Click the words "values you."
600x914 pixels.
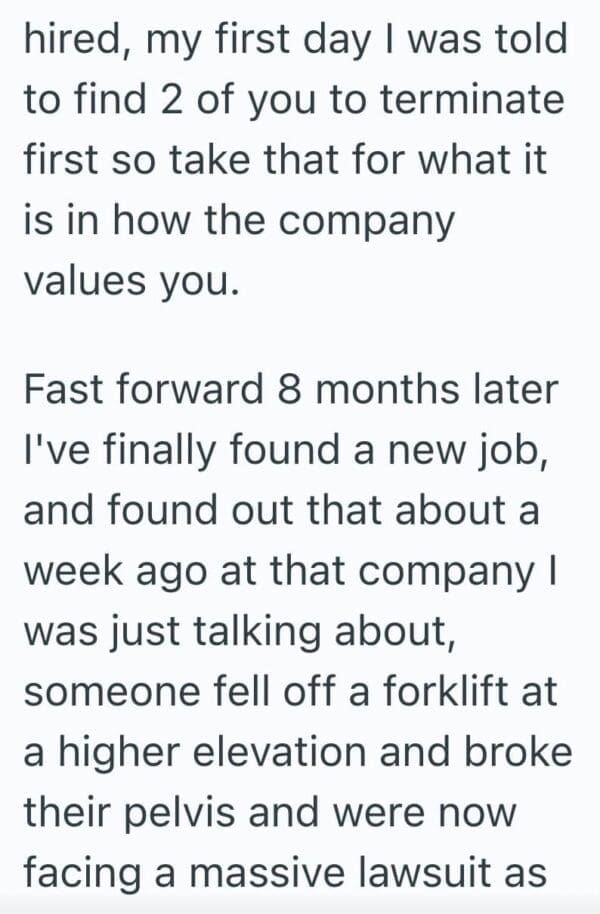coord(131,281)
